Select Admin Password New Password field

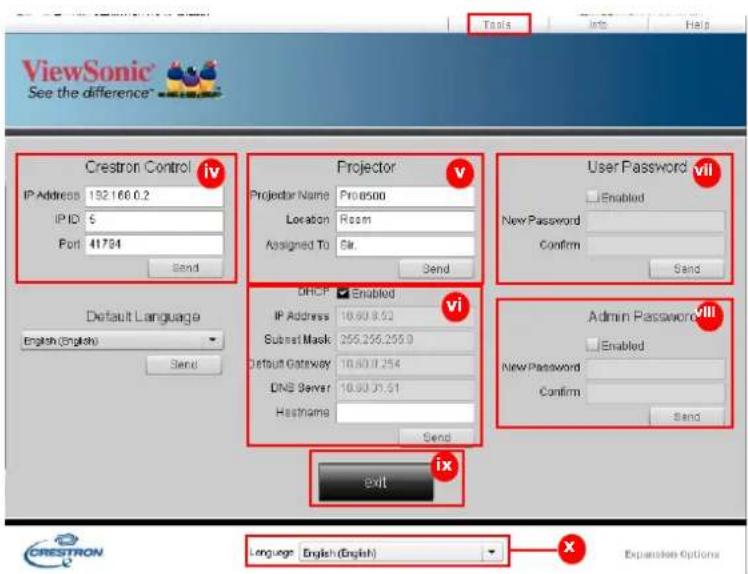(x=656, y=368)
